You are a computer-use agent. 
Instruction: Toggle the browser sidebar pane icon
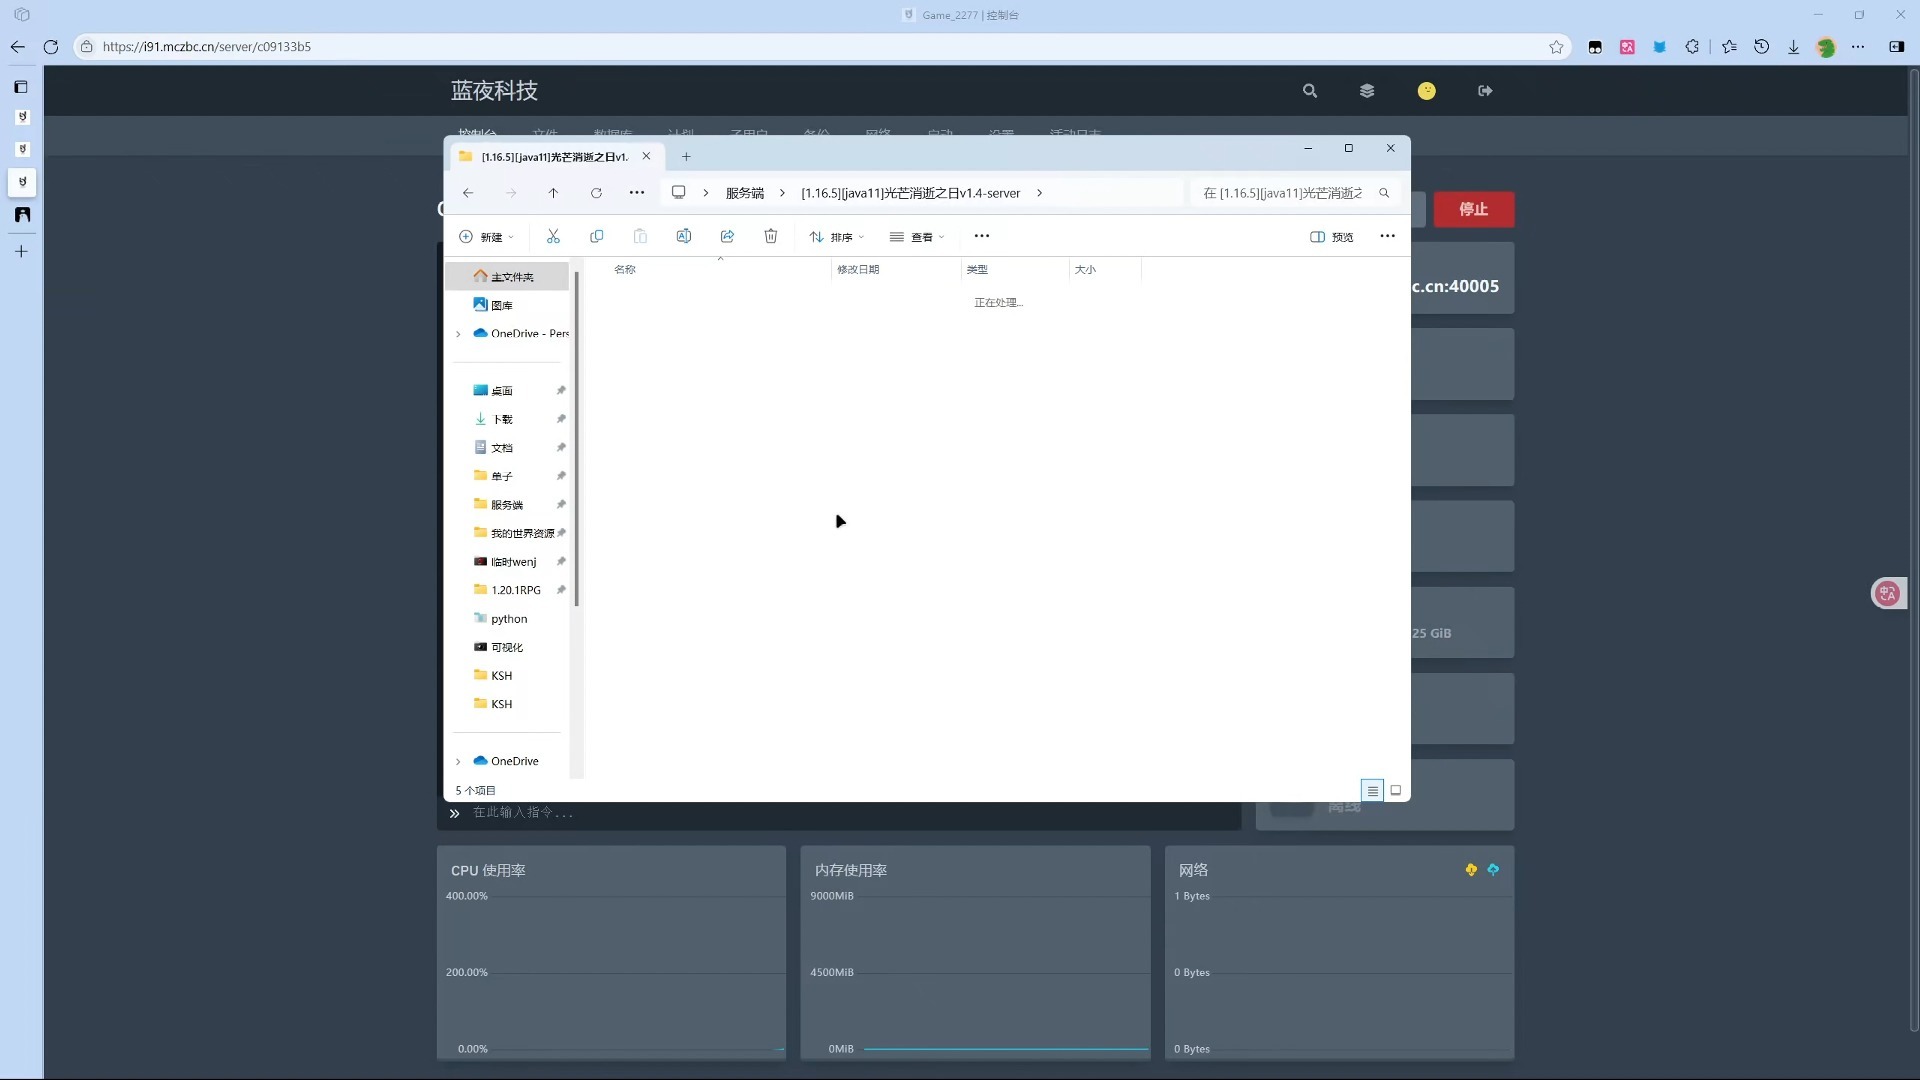coord(1896,47)
